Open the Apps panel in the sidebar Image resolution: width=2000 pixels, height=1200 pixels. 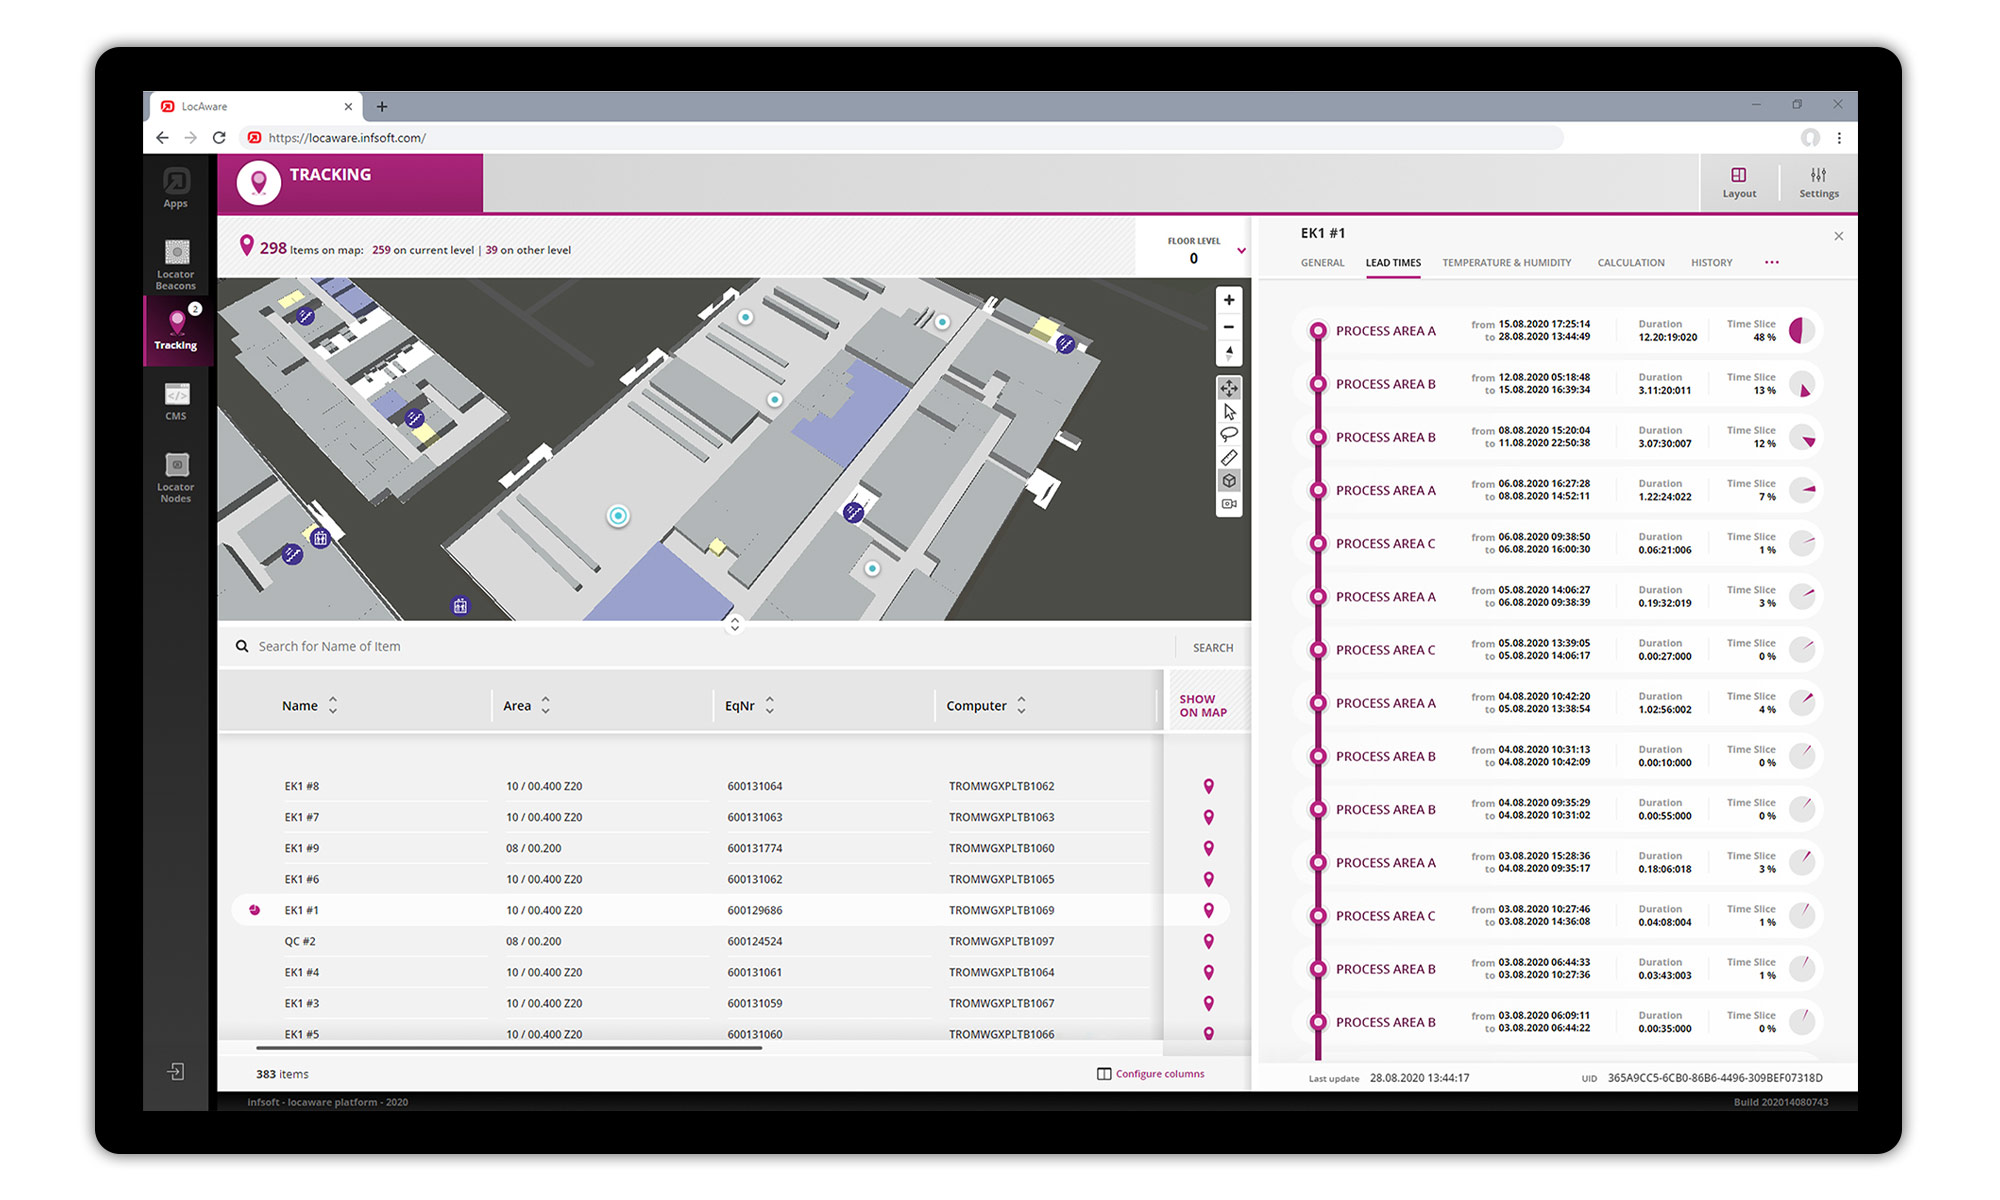(176, 189)
